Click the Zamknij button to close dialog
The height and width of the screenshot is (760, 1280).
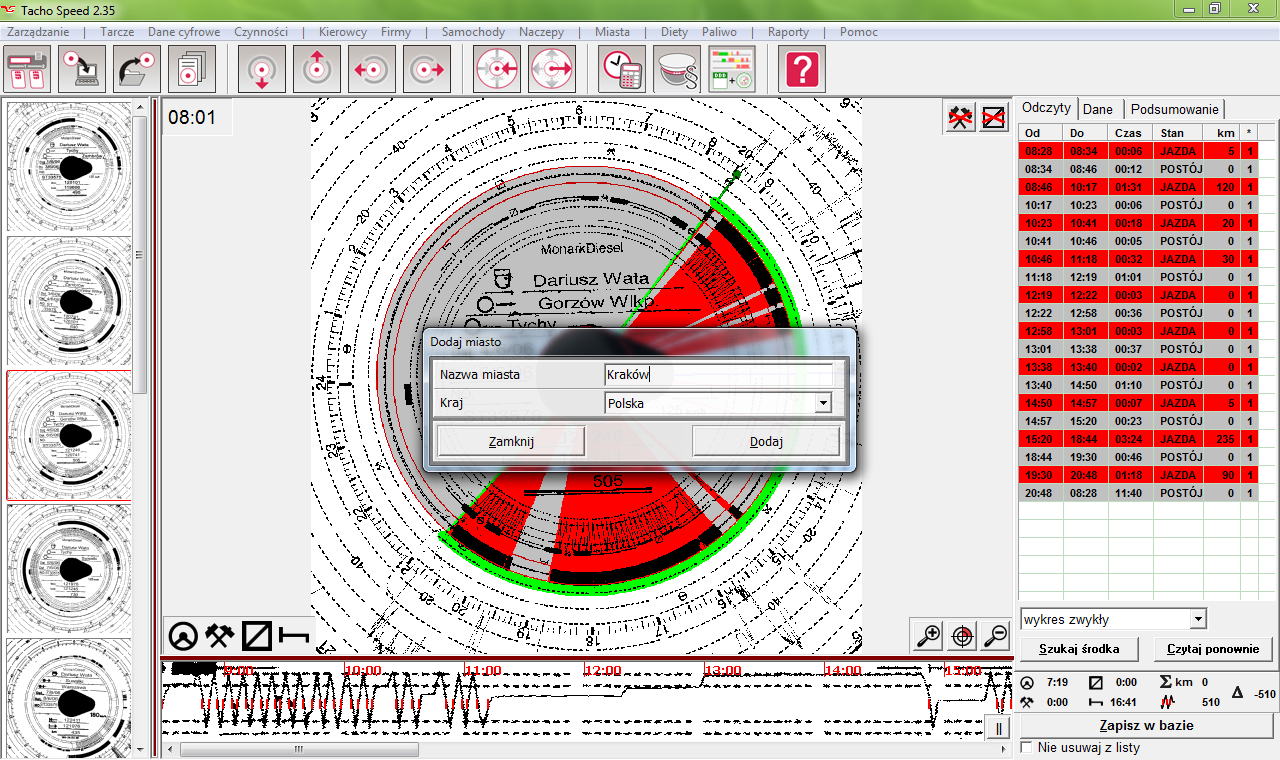click(x=511, y=441)
